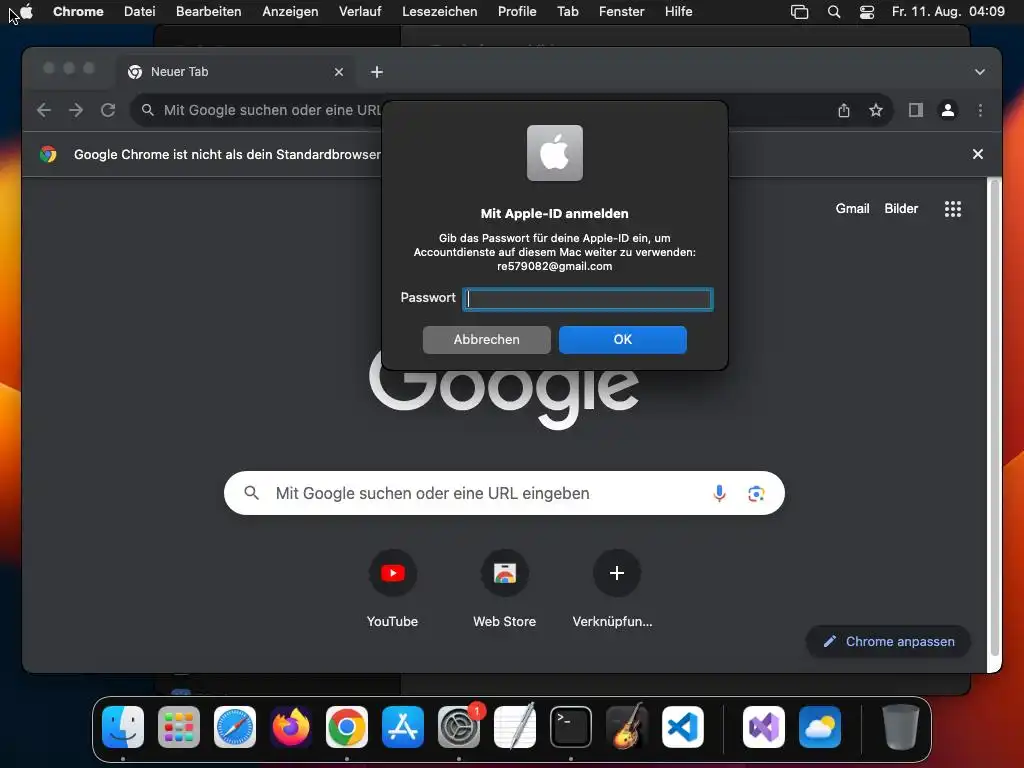Close the Neuer Tab tab

(x=338, y=72)
